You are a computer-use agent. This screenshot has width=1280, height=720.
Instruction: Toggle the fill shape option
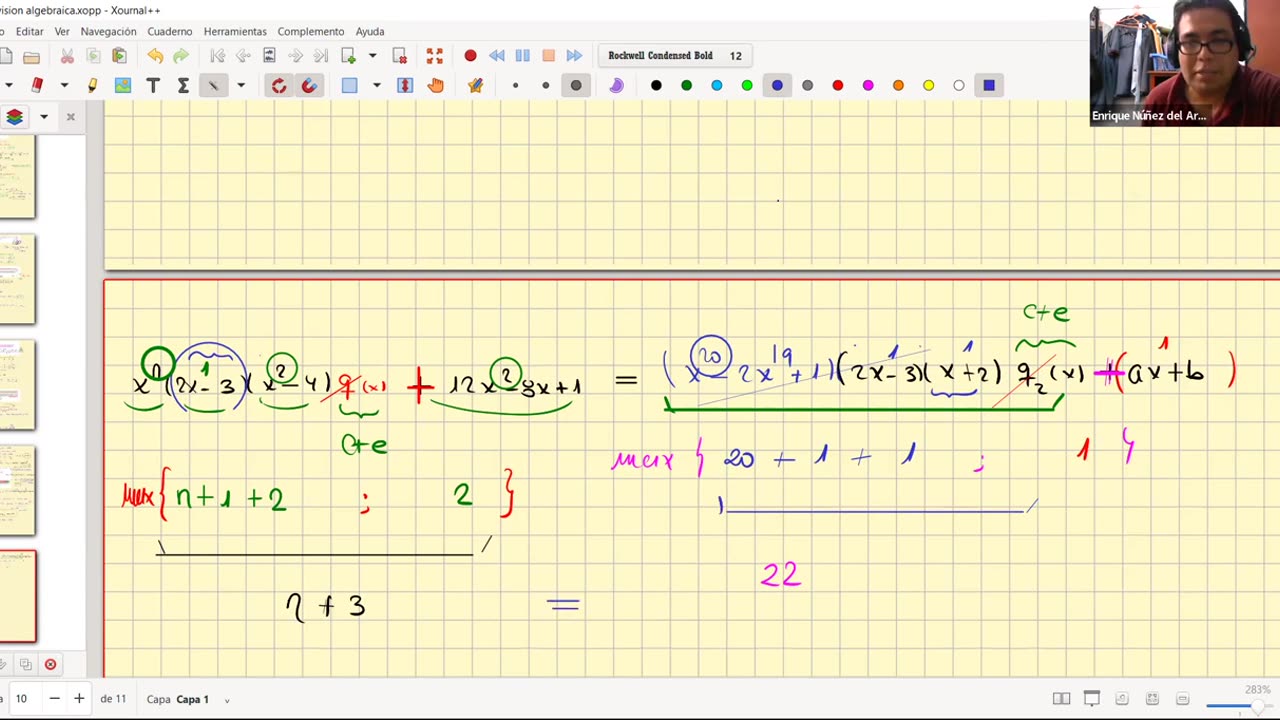pyautogui.click(x=616, y=86)
